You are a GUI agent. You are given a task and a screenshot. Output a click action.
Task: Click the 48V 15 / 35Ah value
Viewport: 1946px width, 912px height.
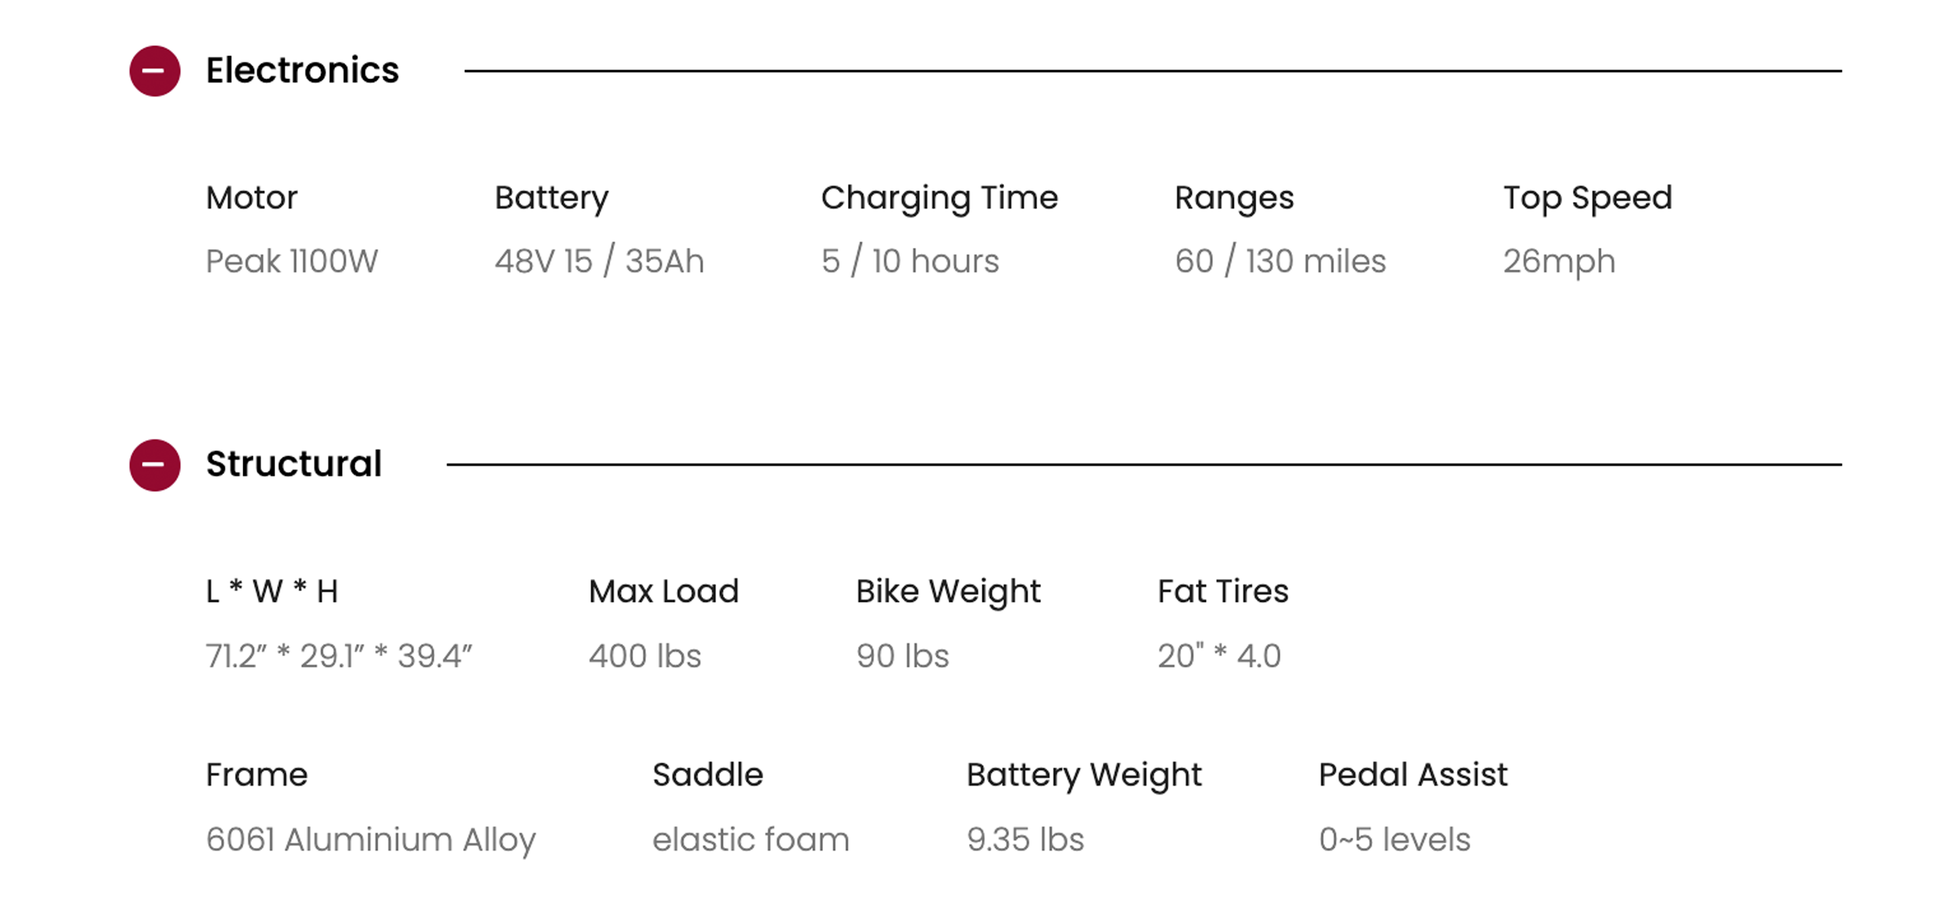tap(599, 262)
